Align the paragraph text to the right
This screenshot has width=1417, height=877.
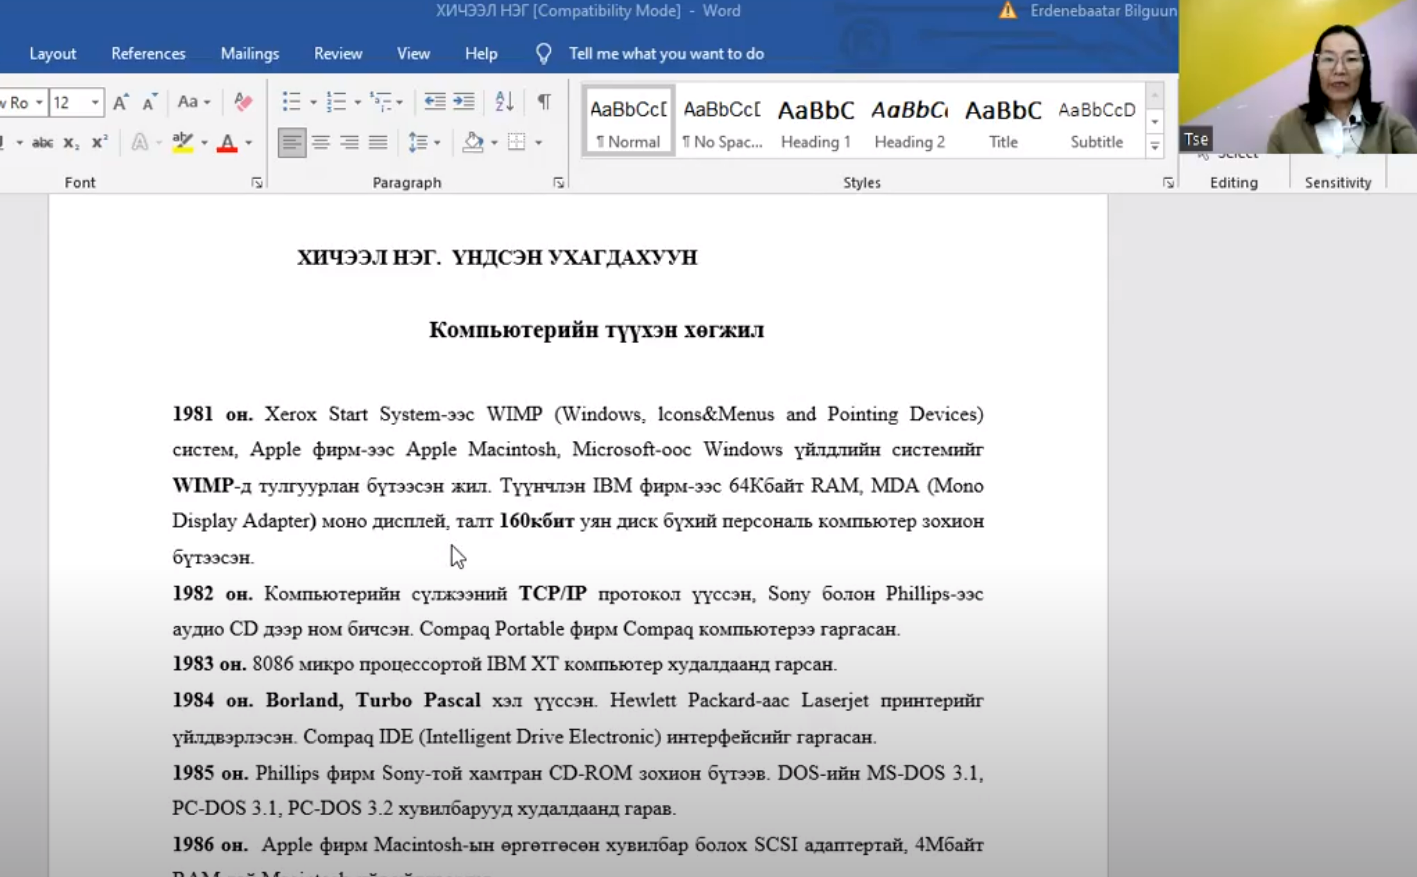(349, 143)
